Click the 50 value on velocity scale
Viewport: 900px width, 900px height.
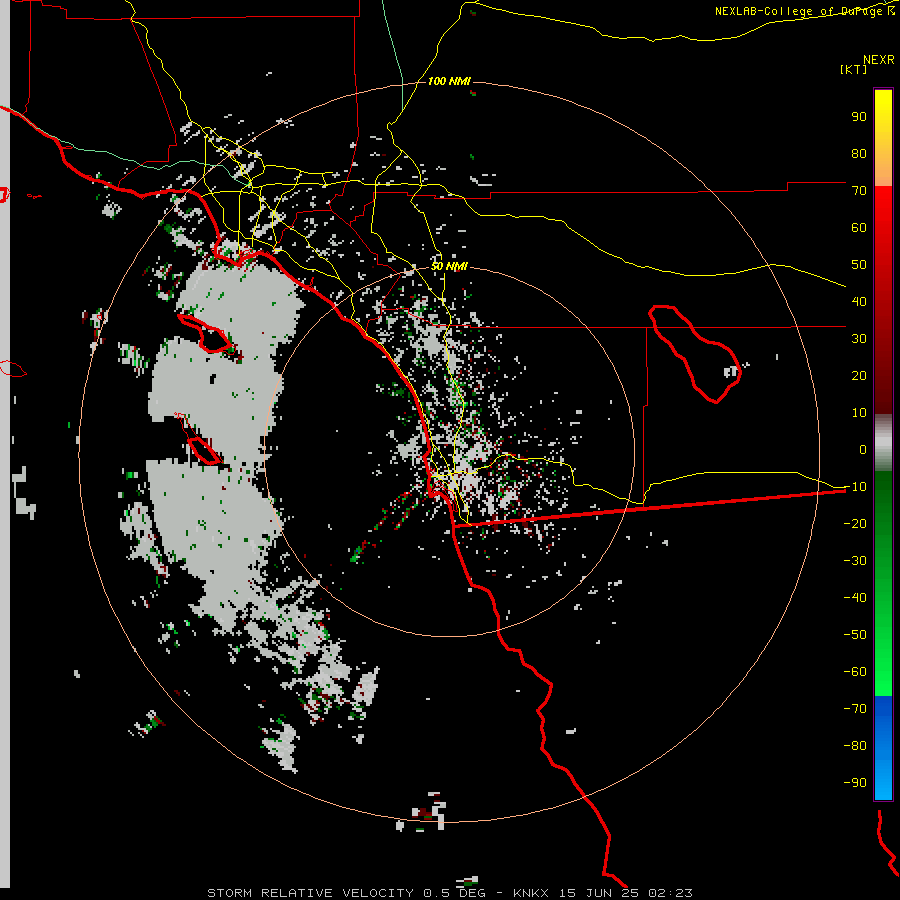(x=859, y=265)
